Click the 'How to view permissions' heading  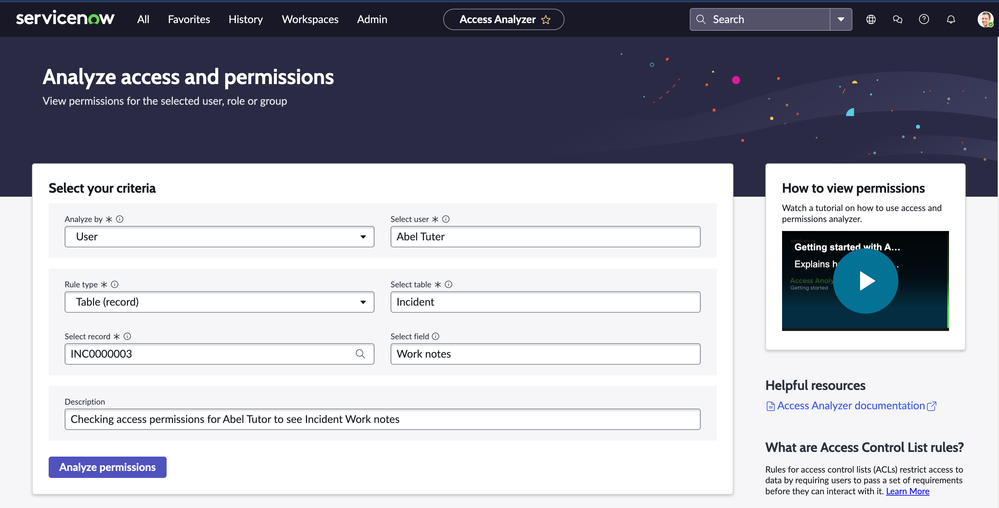click(x=853, y=188)
